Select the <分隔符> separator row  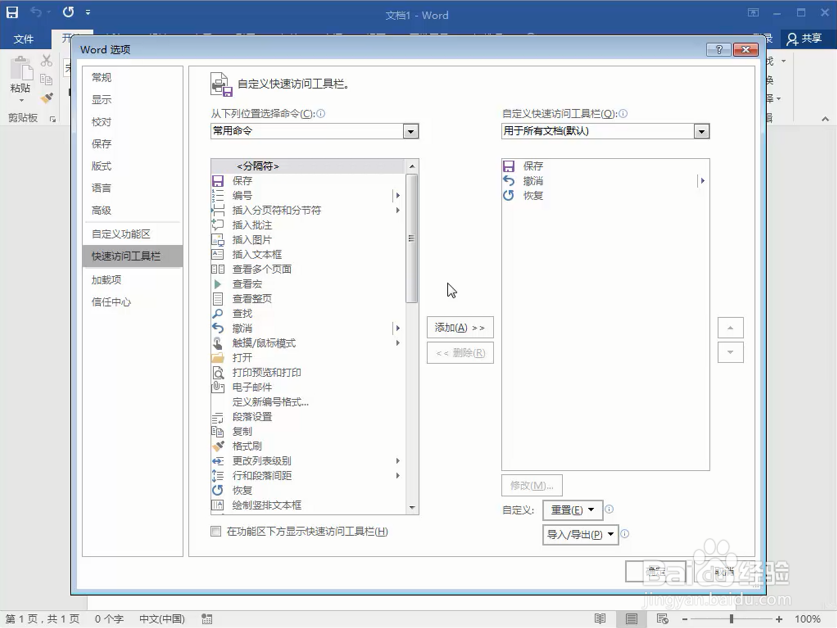point(309,166)
